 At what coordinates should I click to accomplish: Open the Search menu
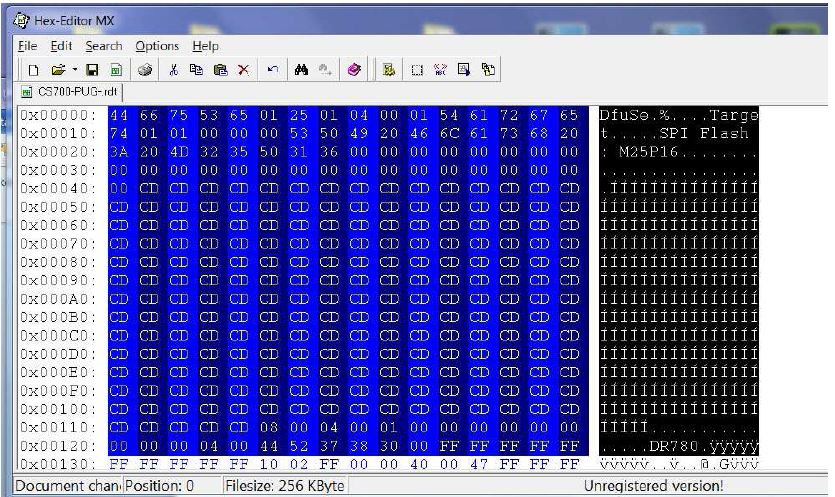coord(104,46)
